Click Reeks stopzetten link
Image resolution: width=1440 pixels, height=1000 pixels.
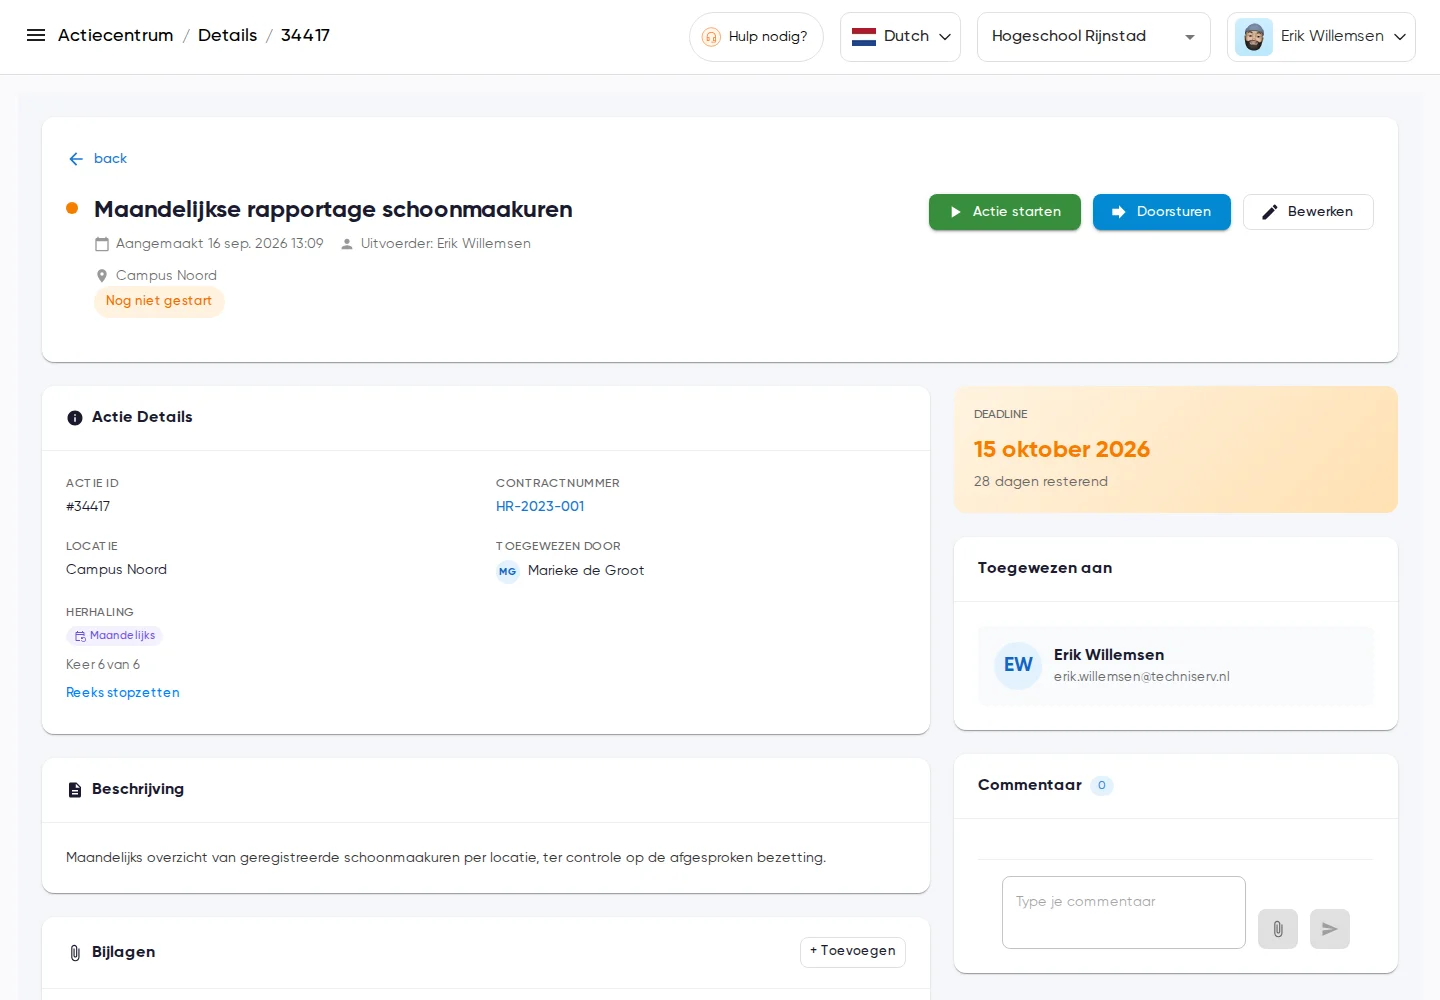(x=123, y=693)
